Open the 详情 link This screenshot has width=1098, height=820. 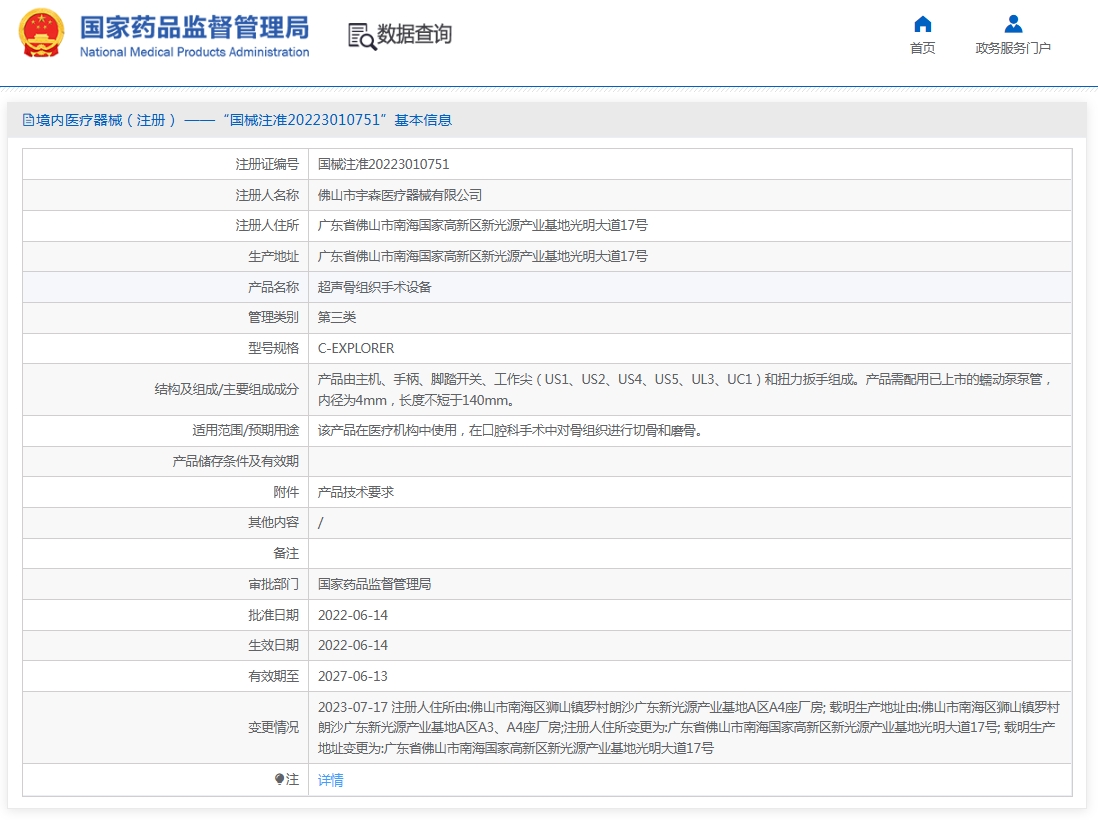(331, 779)
